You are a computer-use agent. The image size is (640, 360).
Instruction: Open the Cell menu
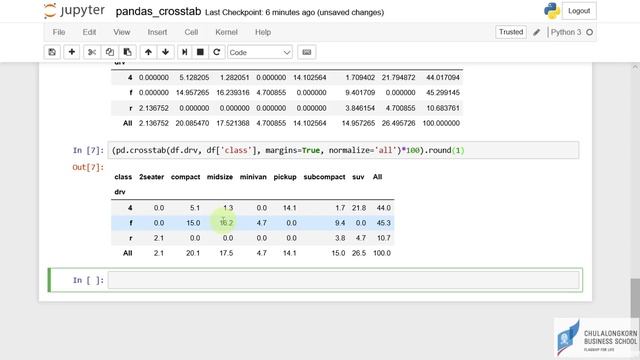tap(191, 32)
